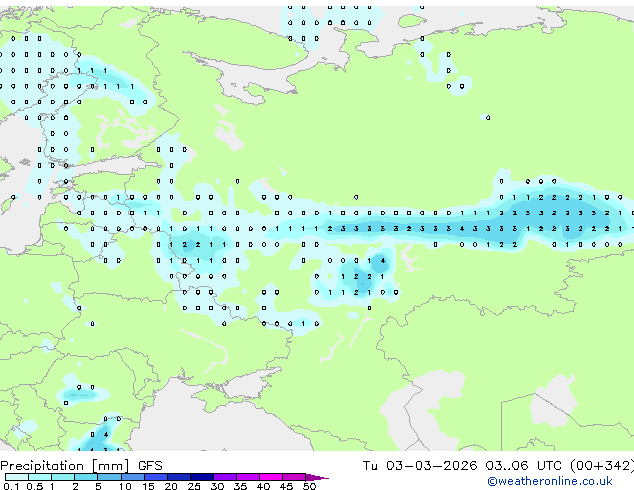Click the '0.5' legend scale label
Viewport: 634px width, 490px height.
coord(34,486)
